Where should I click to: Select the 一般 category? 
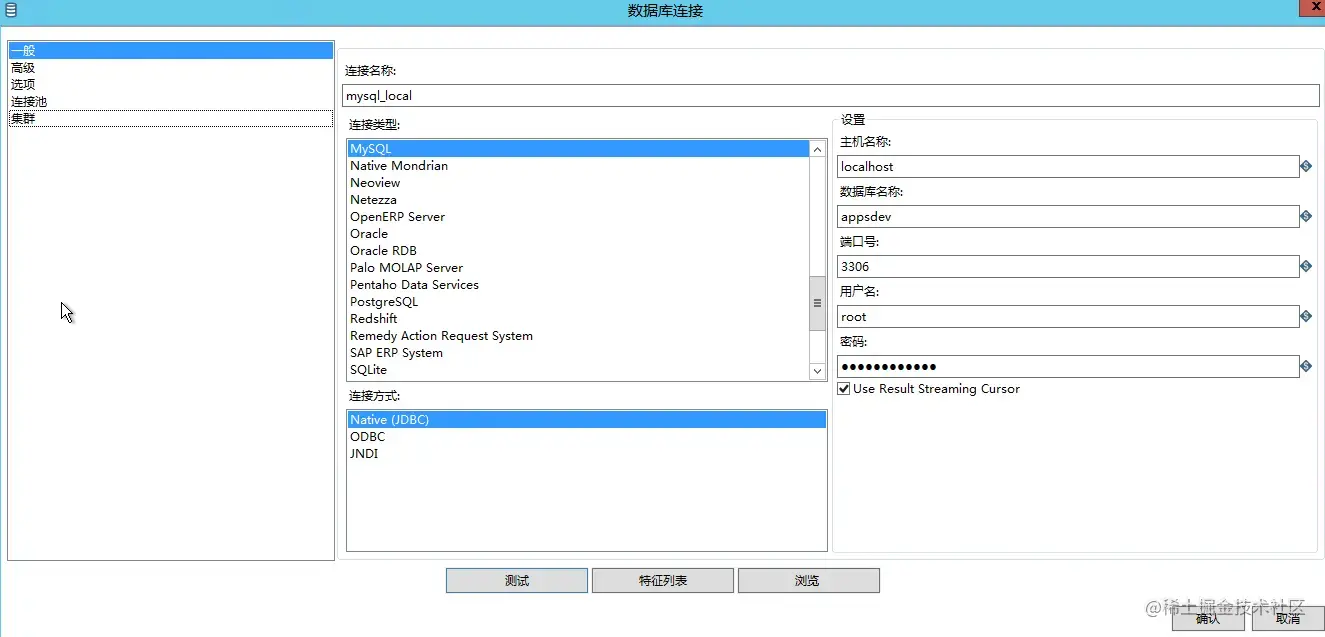coord(171,50)
